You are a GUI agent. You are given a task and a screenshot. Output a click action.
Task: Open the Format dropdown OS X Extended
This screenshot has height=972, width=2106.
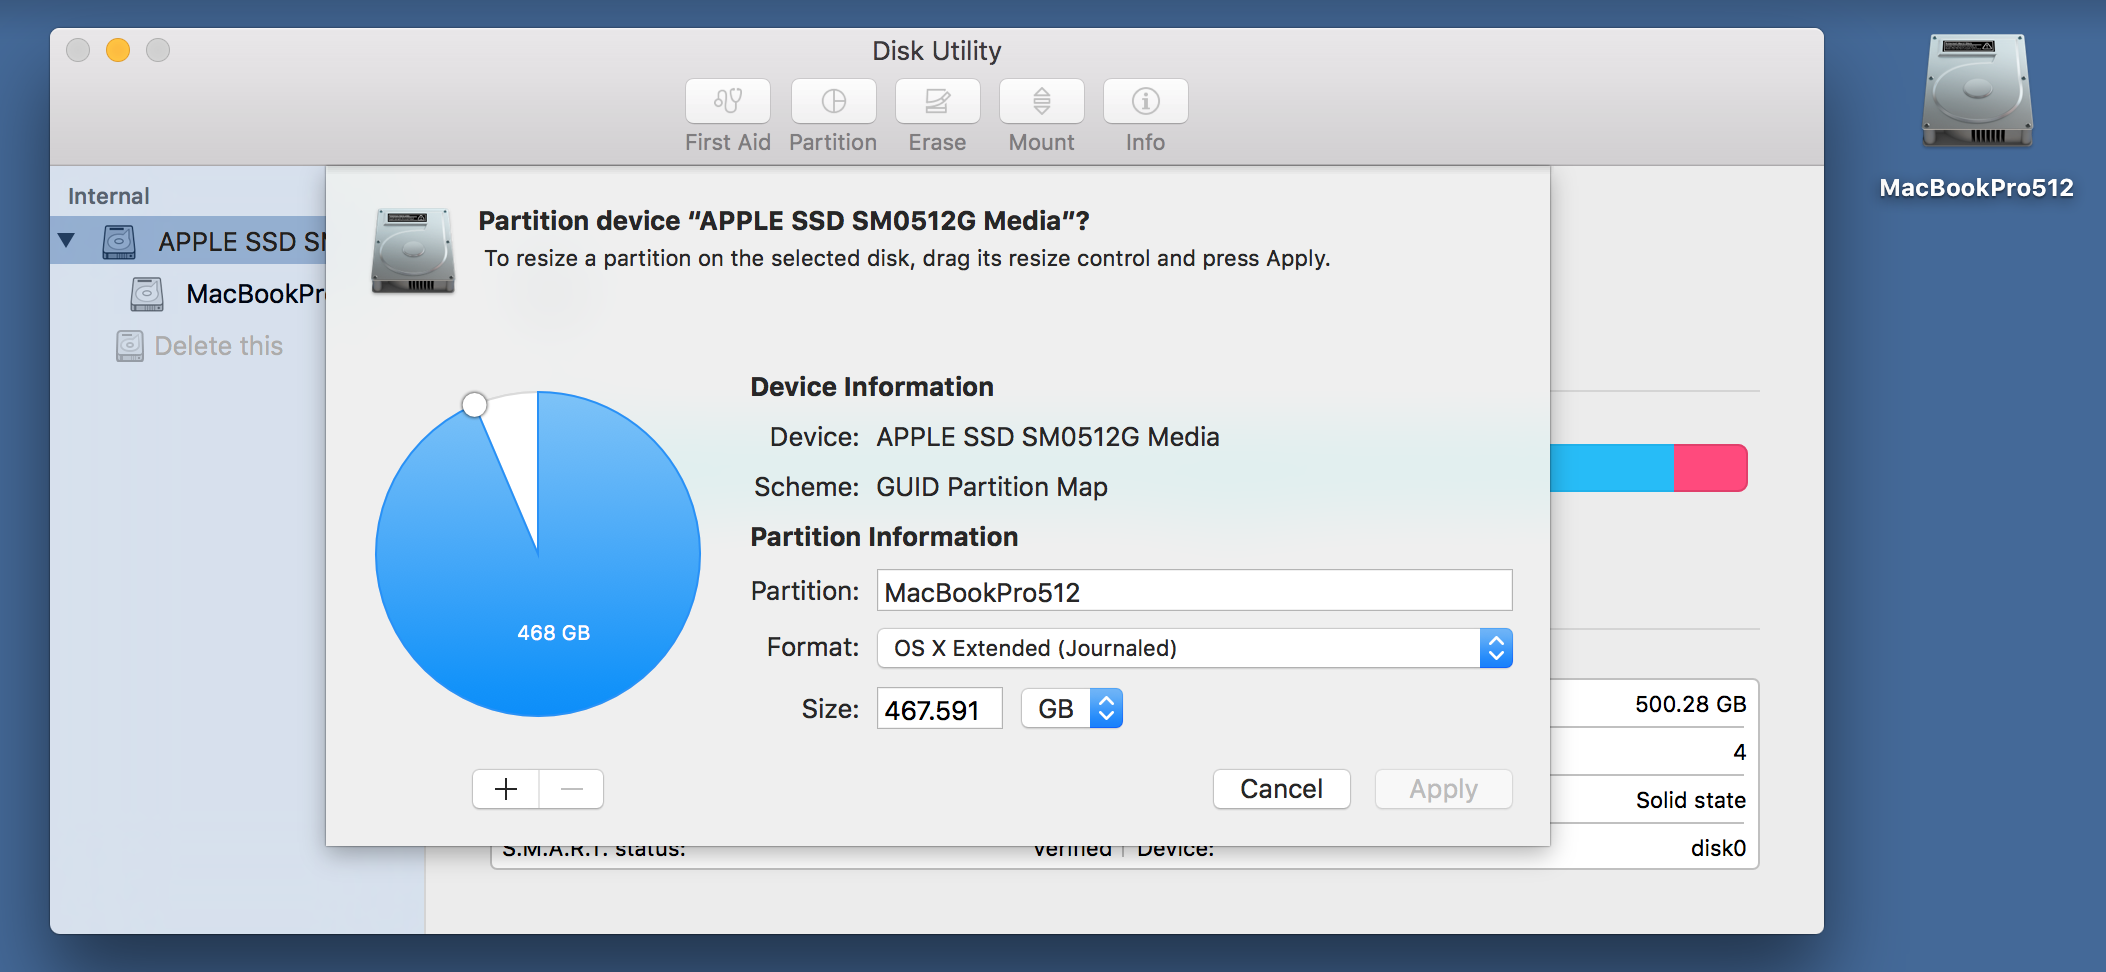click(x=1194, y=648)
